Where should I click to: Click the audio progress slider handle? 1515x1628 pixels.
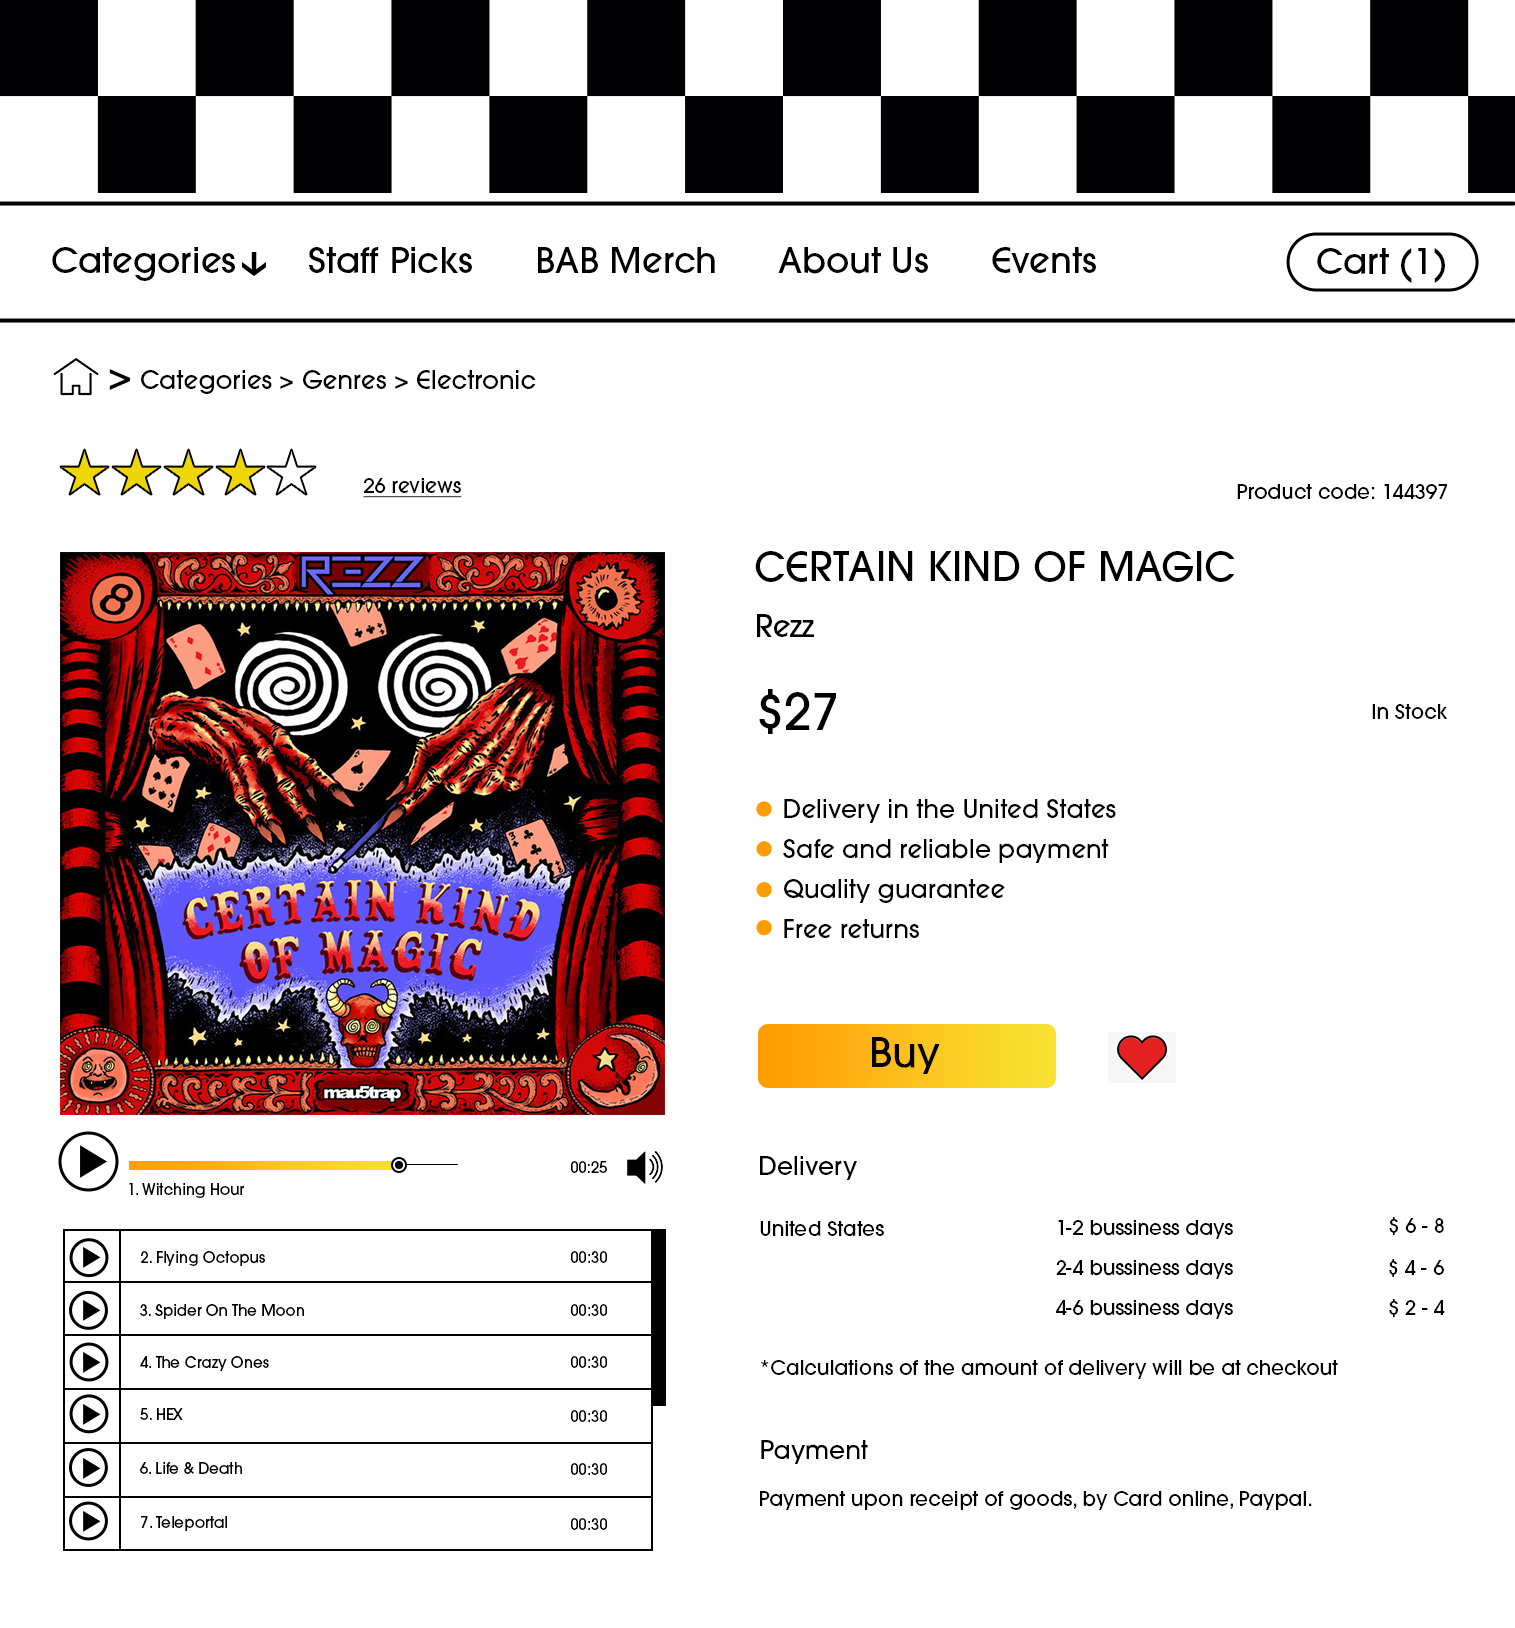[x=399, y=1165]
